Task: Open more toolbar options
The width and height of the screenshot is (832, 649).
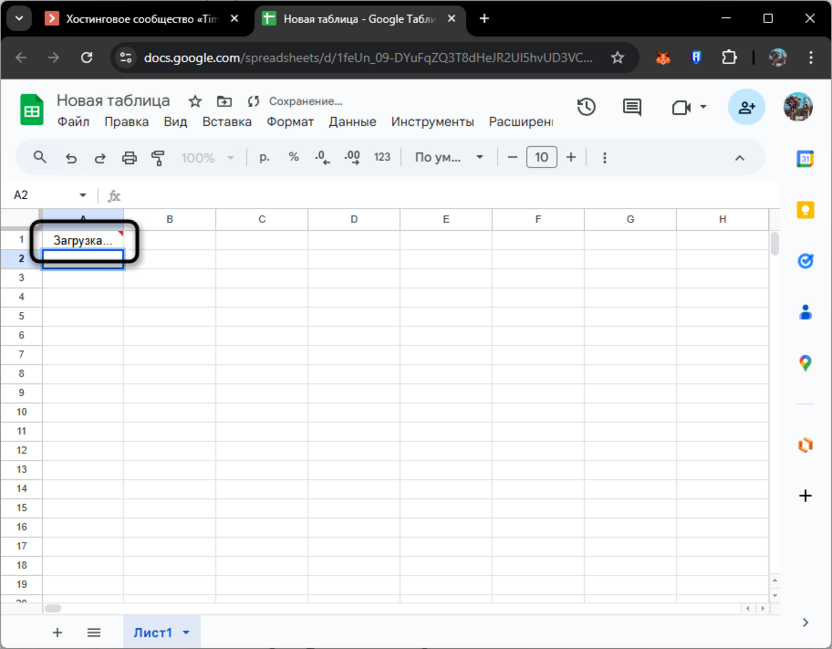Action: [x=604, y=158]
